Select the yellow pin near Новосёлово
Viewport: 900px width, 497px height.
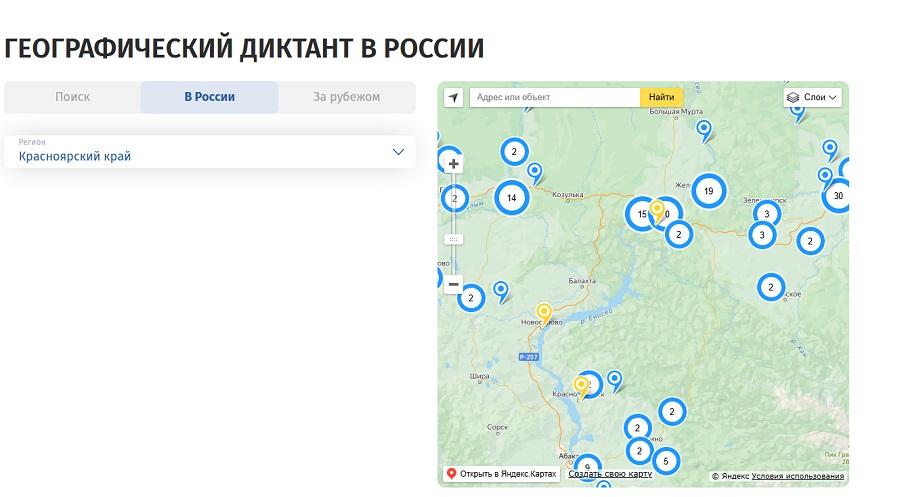544,312
